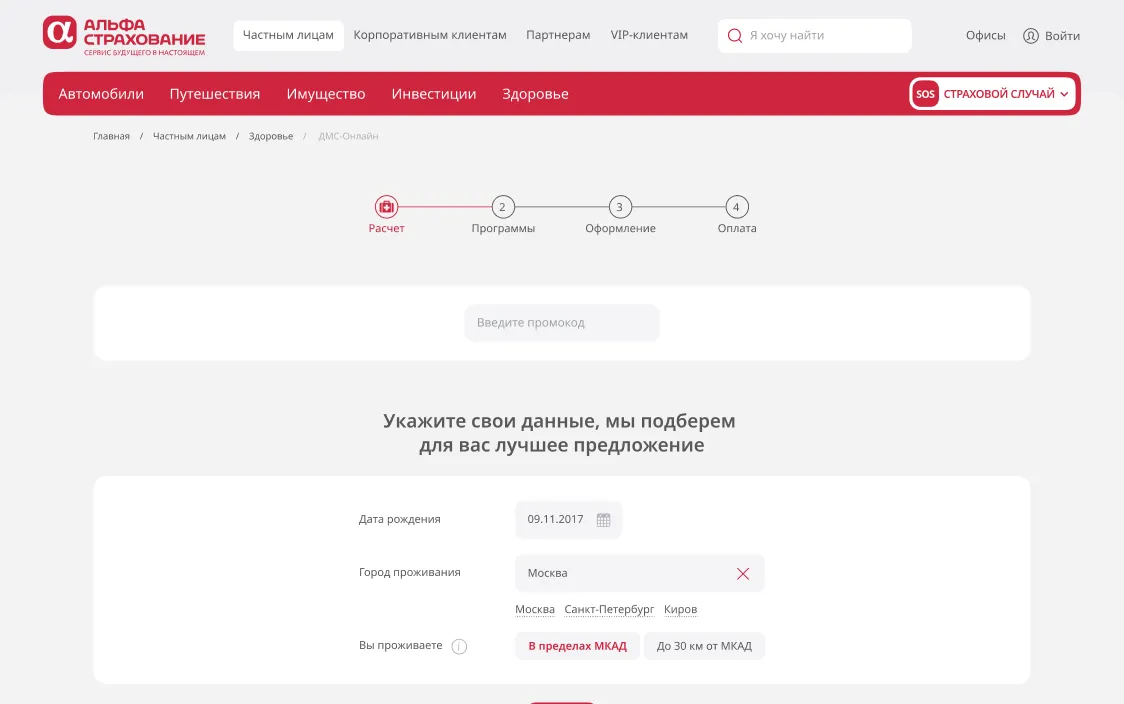Viewport: 1124px width, 704px height.
Task: Go to step 2 Программы circle
Action: click(502, 207)
